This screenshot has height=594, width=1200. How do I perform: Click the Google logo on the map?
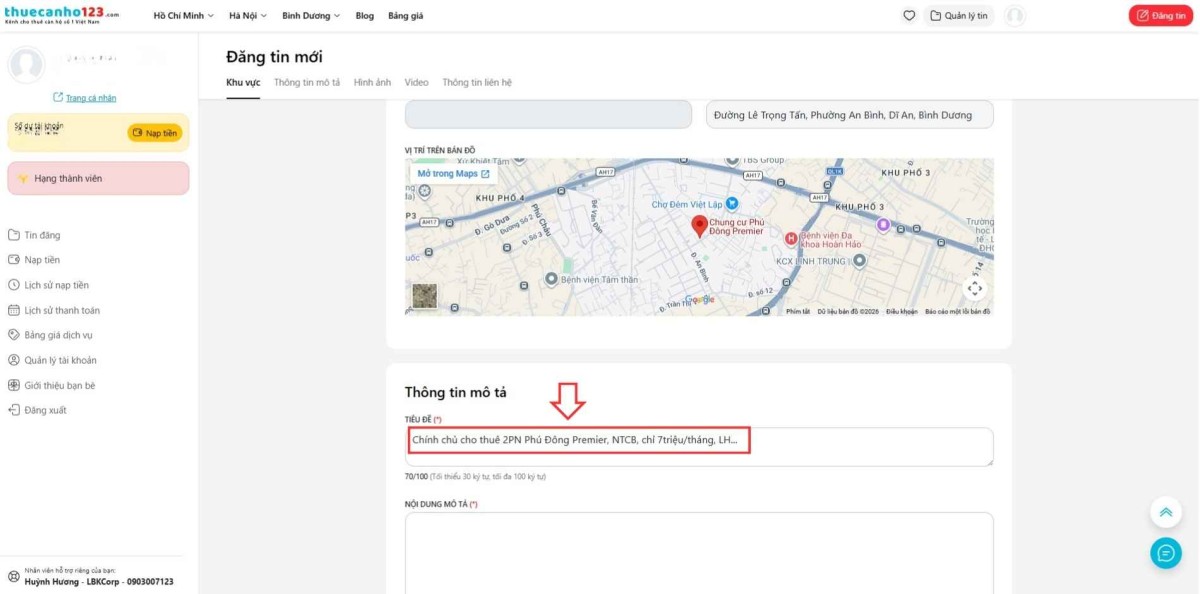click(699, 299)
